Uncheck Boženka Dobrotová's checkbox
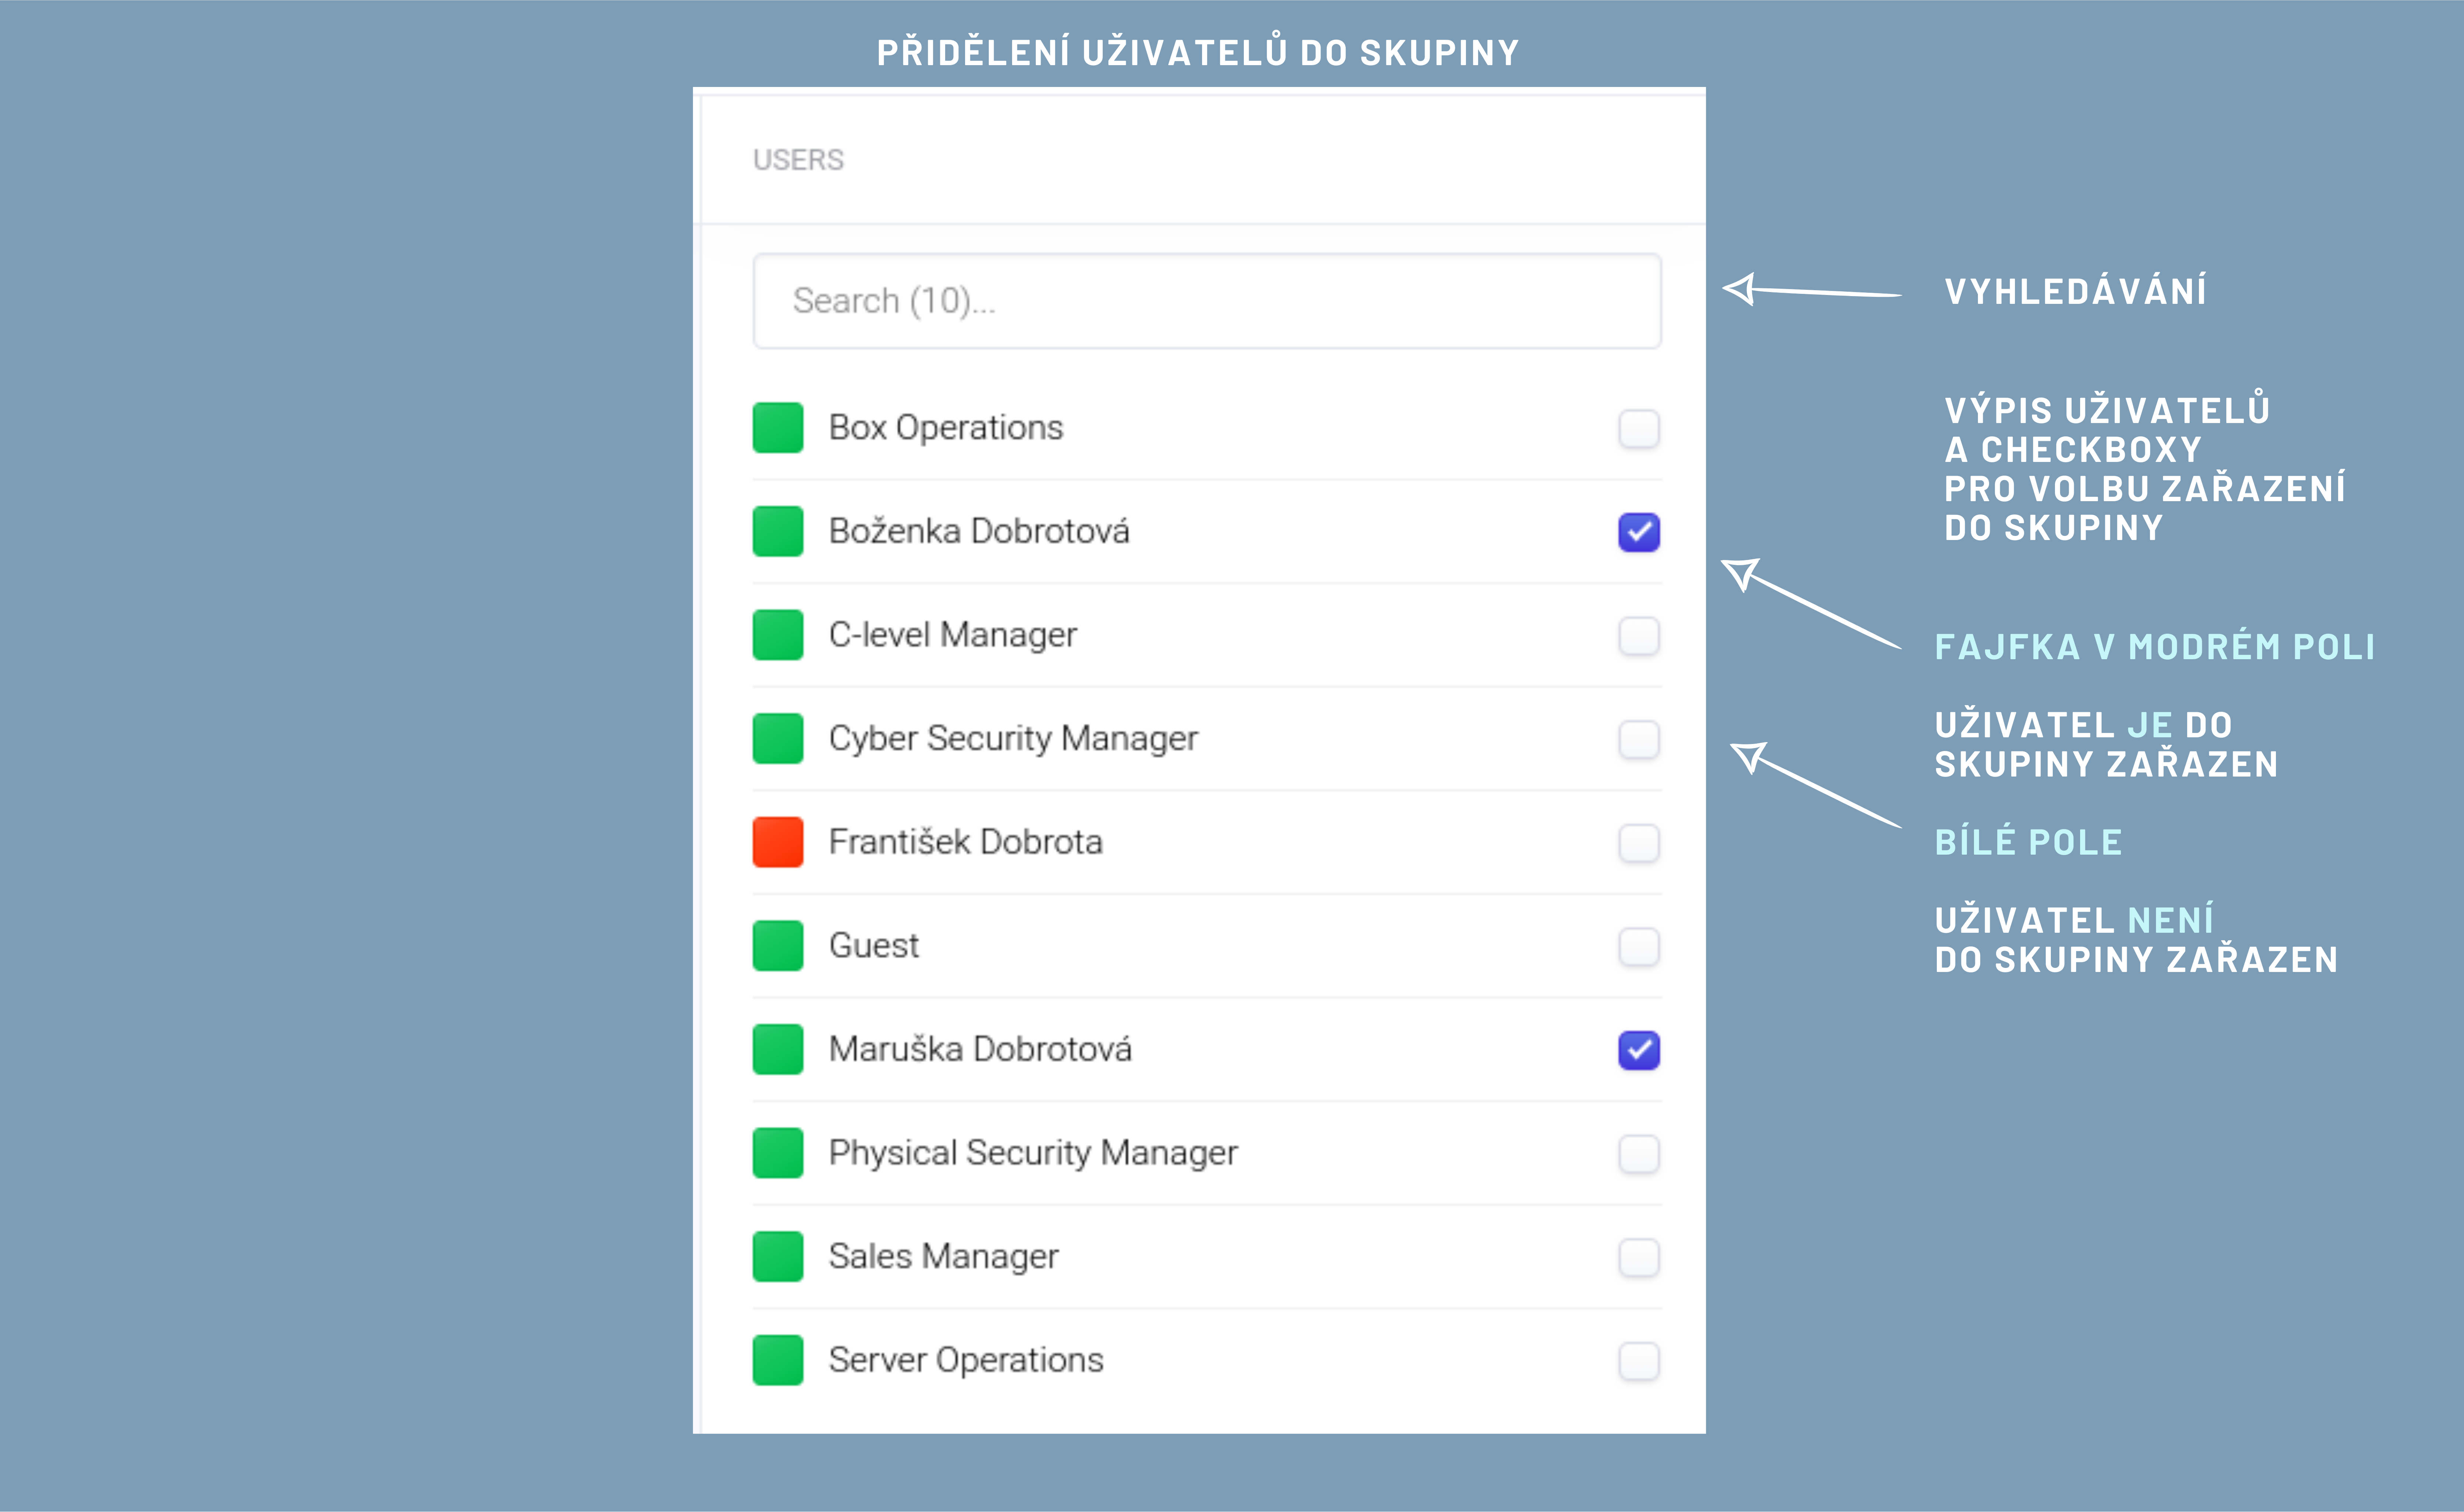Screen dimensions: 2464x1512 1638,532
